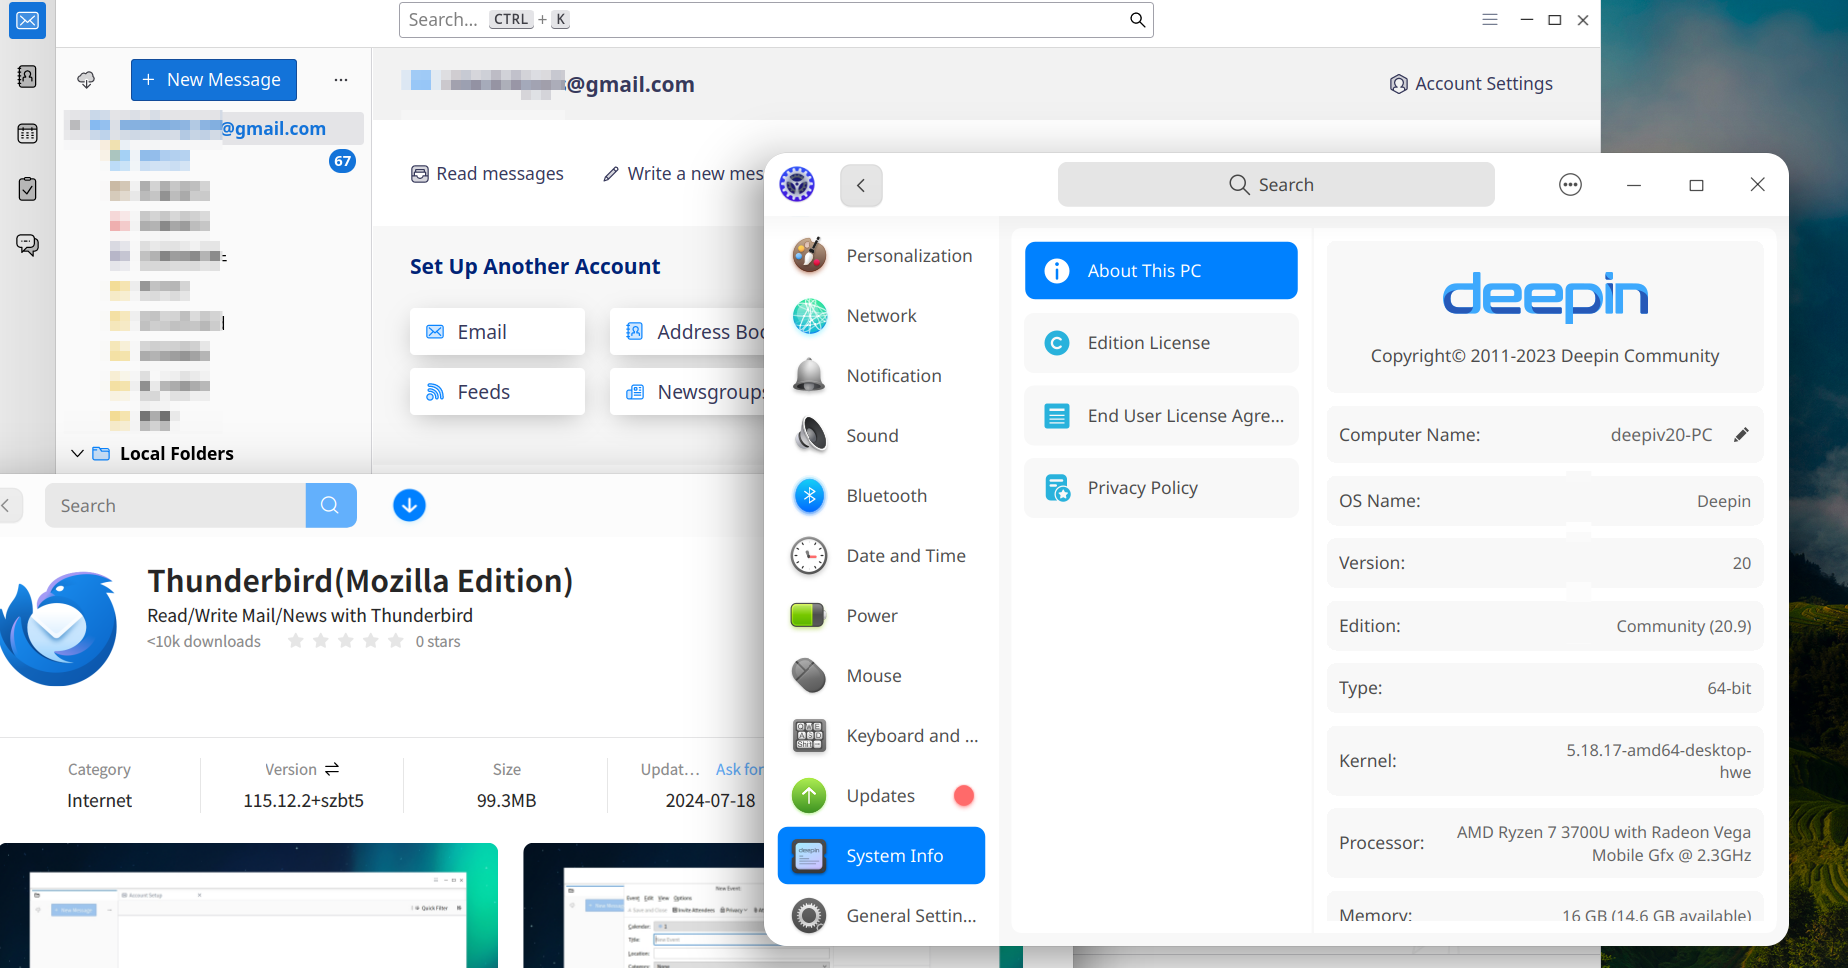Go back in Control Center

[x=861, y=185]
